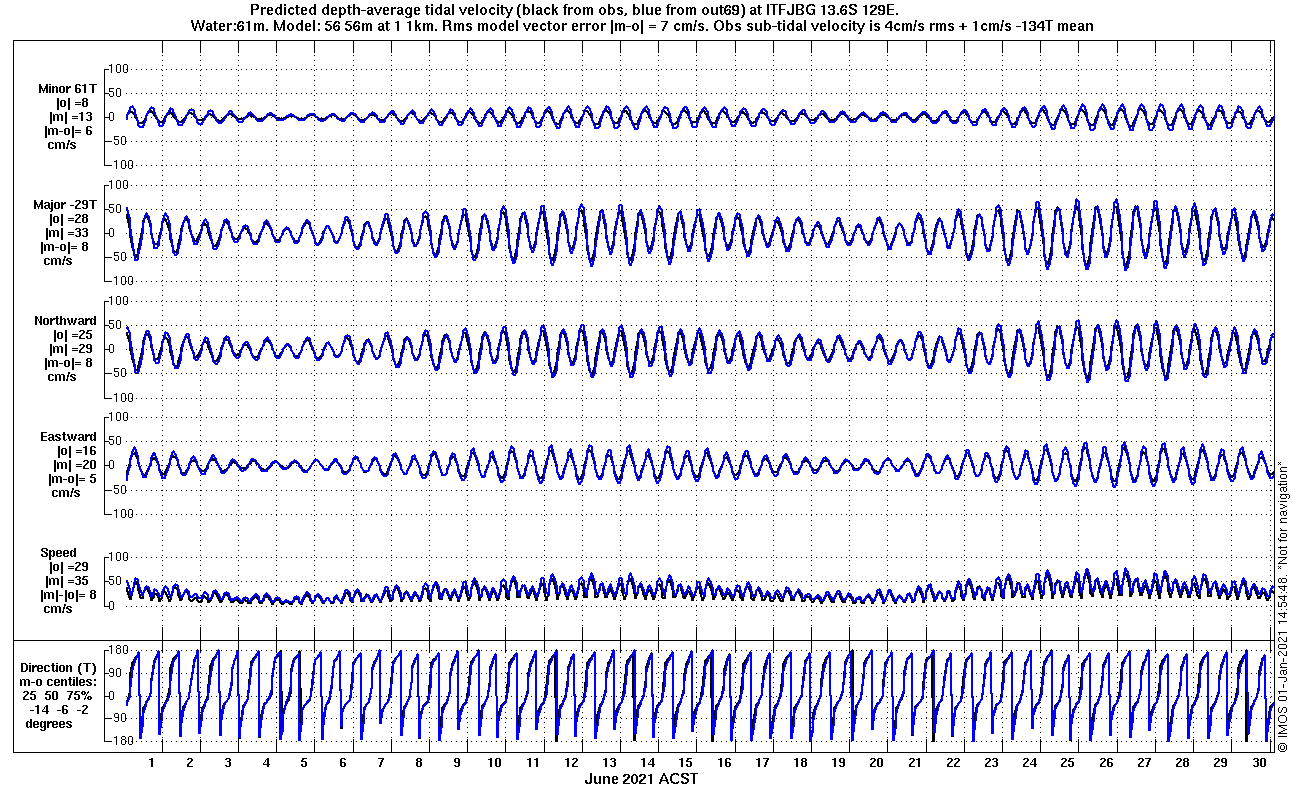Viewport: 1300px width, 800px height.
Task: Select the 'Minor 61T' panel label
Action: click(67, 89)
